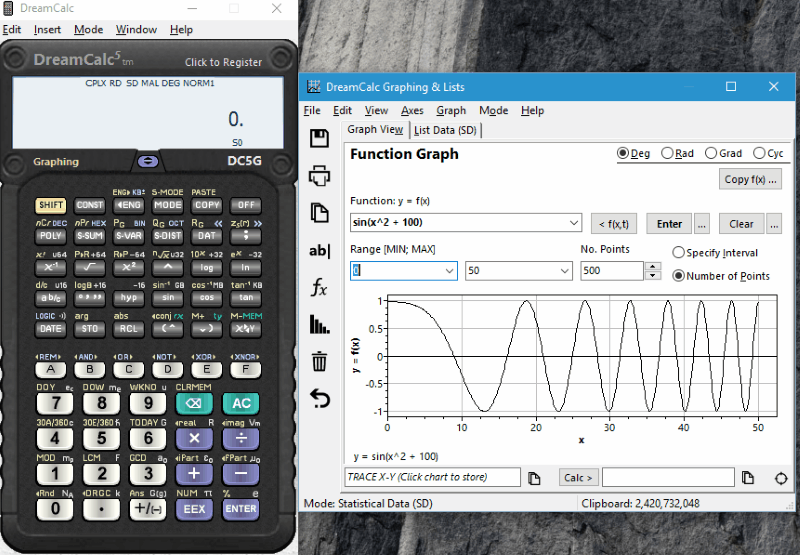Click the TRACE X-Y text field

pyautogui.click(x=433, y=477)
